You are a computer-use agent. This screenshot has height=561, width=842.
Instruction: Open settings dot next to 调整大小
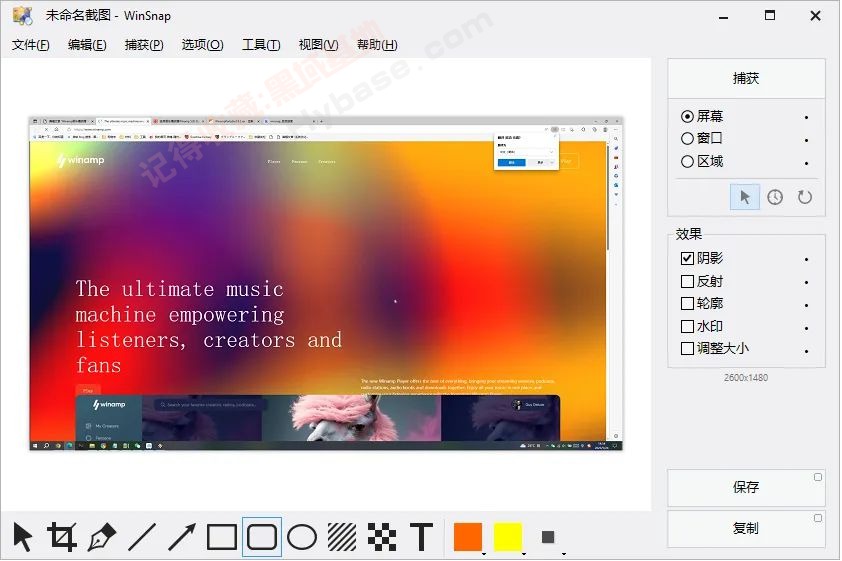click(807, 351)
